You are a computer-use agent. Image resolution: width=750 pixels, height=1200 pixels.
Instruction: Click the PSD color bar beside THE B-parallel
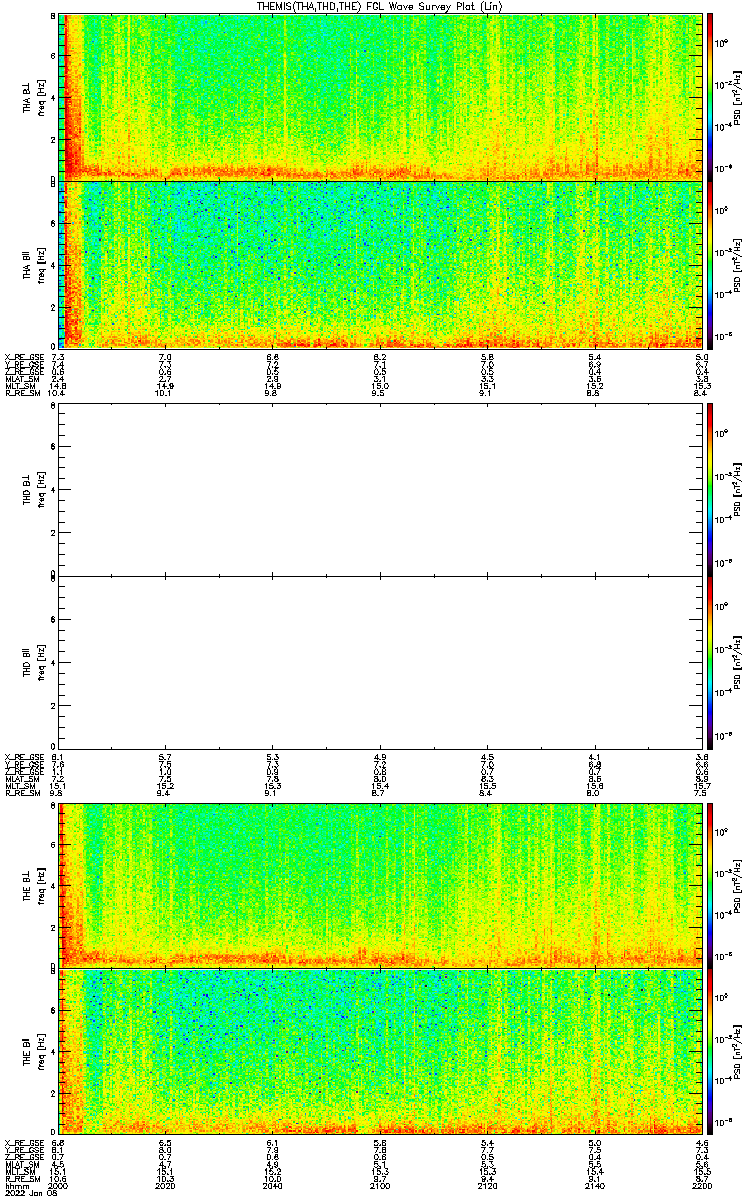[x=710, y=1052]
